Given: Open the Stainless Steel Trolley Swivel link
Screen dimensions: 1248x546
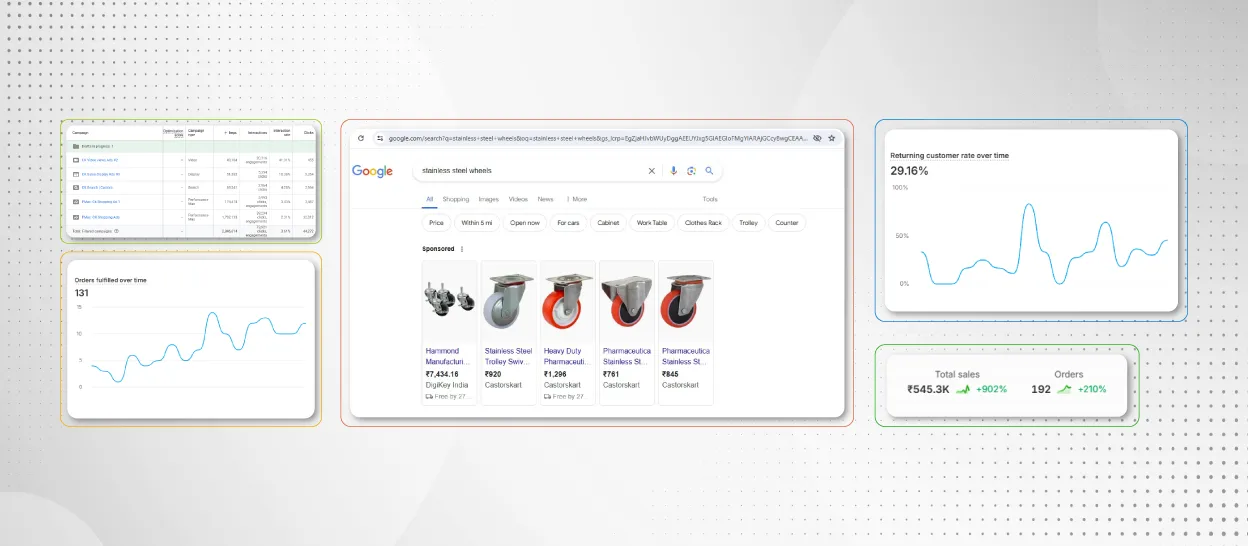Looking at the screenshot, I should 510,356.
